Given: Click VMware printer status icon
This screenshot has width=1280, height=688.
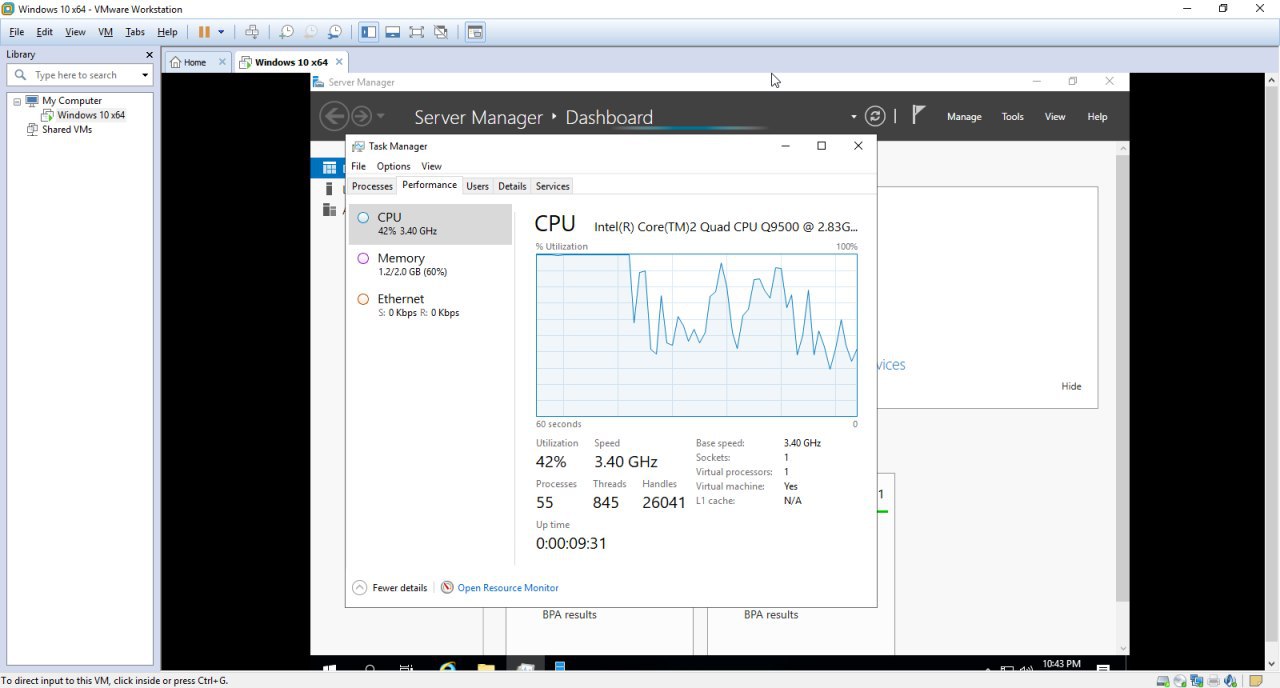Looking at the screenshot, I should tap(1214, 681).
